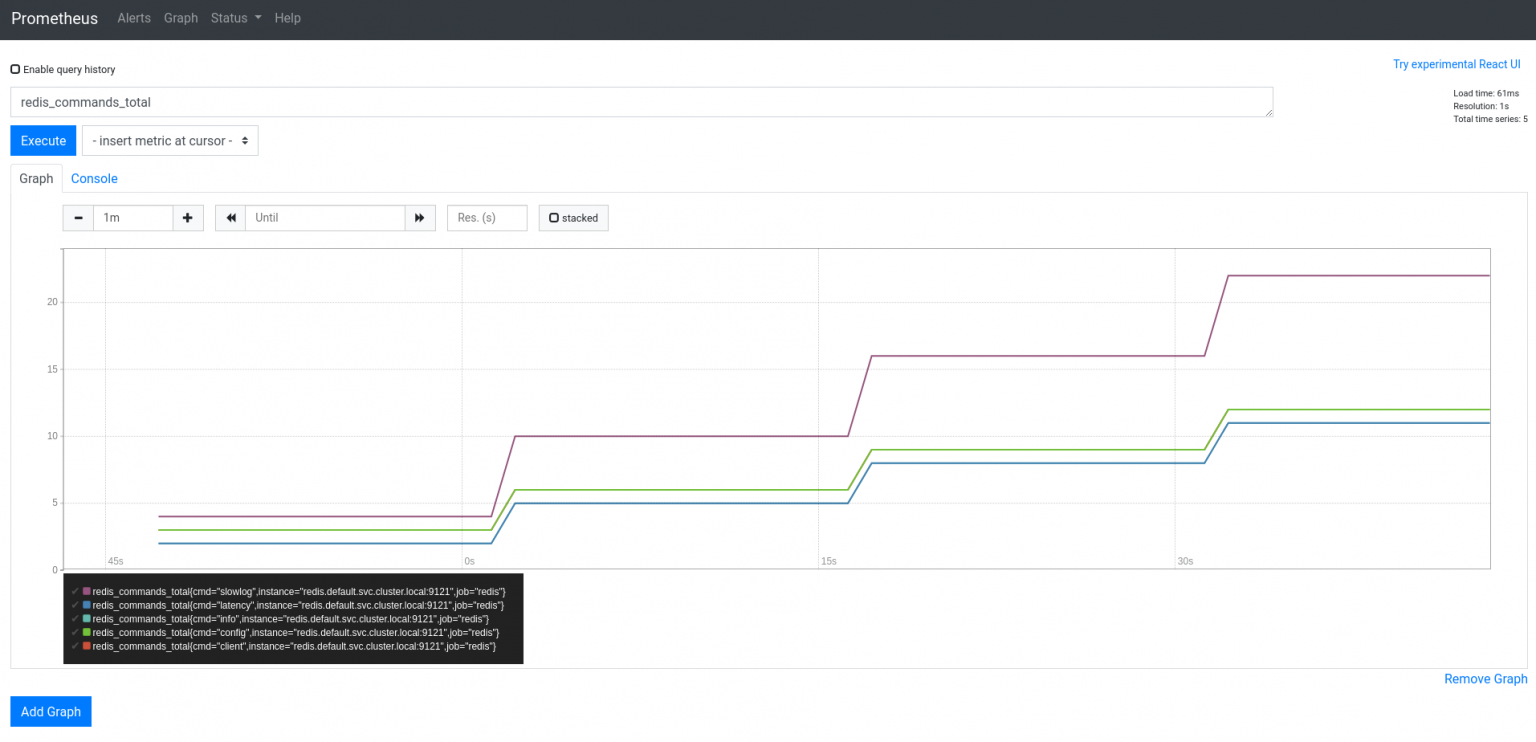The image size is (1536, 742).
Task: Click the Until time input field
Action: coord(325,217)
